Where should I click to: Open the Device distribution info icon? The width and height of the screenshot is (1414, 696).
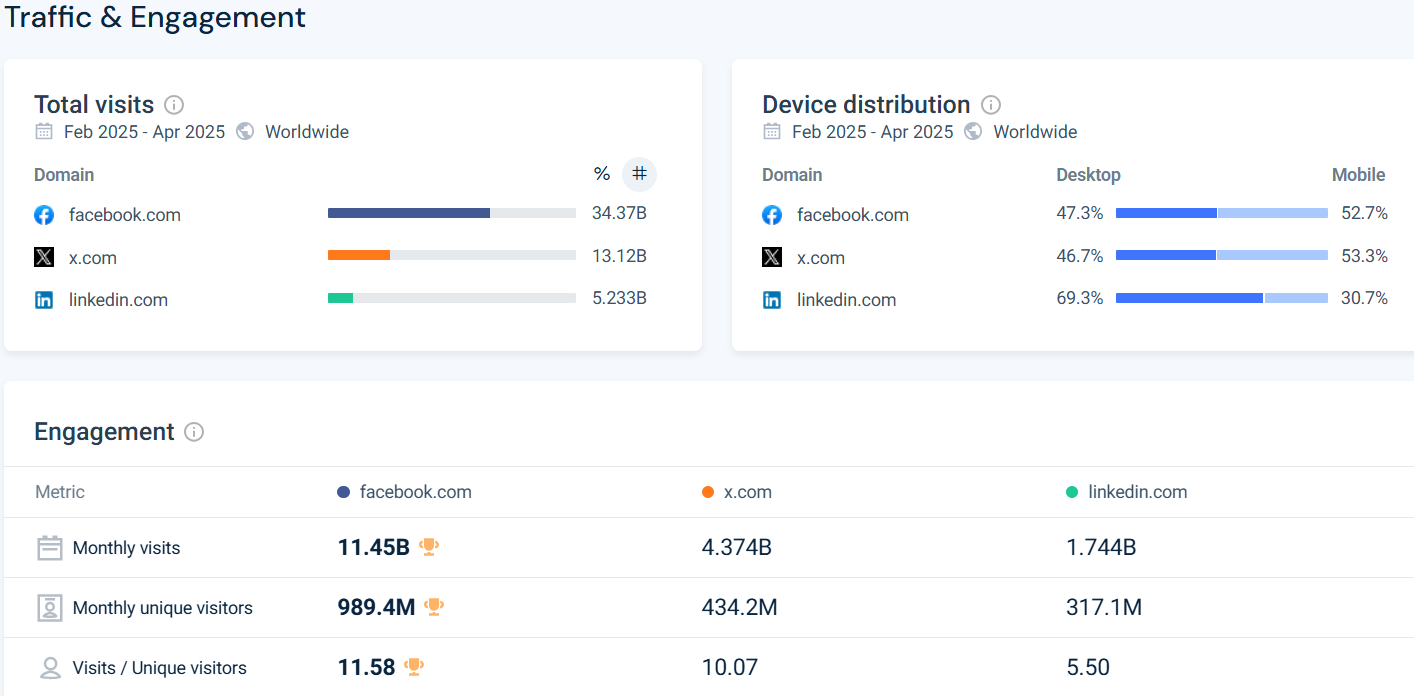click(991, 105)
